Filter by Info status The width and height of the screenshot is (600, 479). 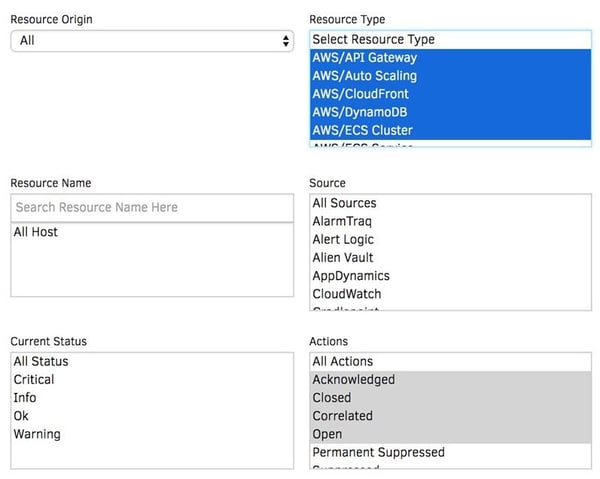click(x=152, y=398)
